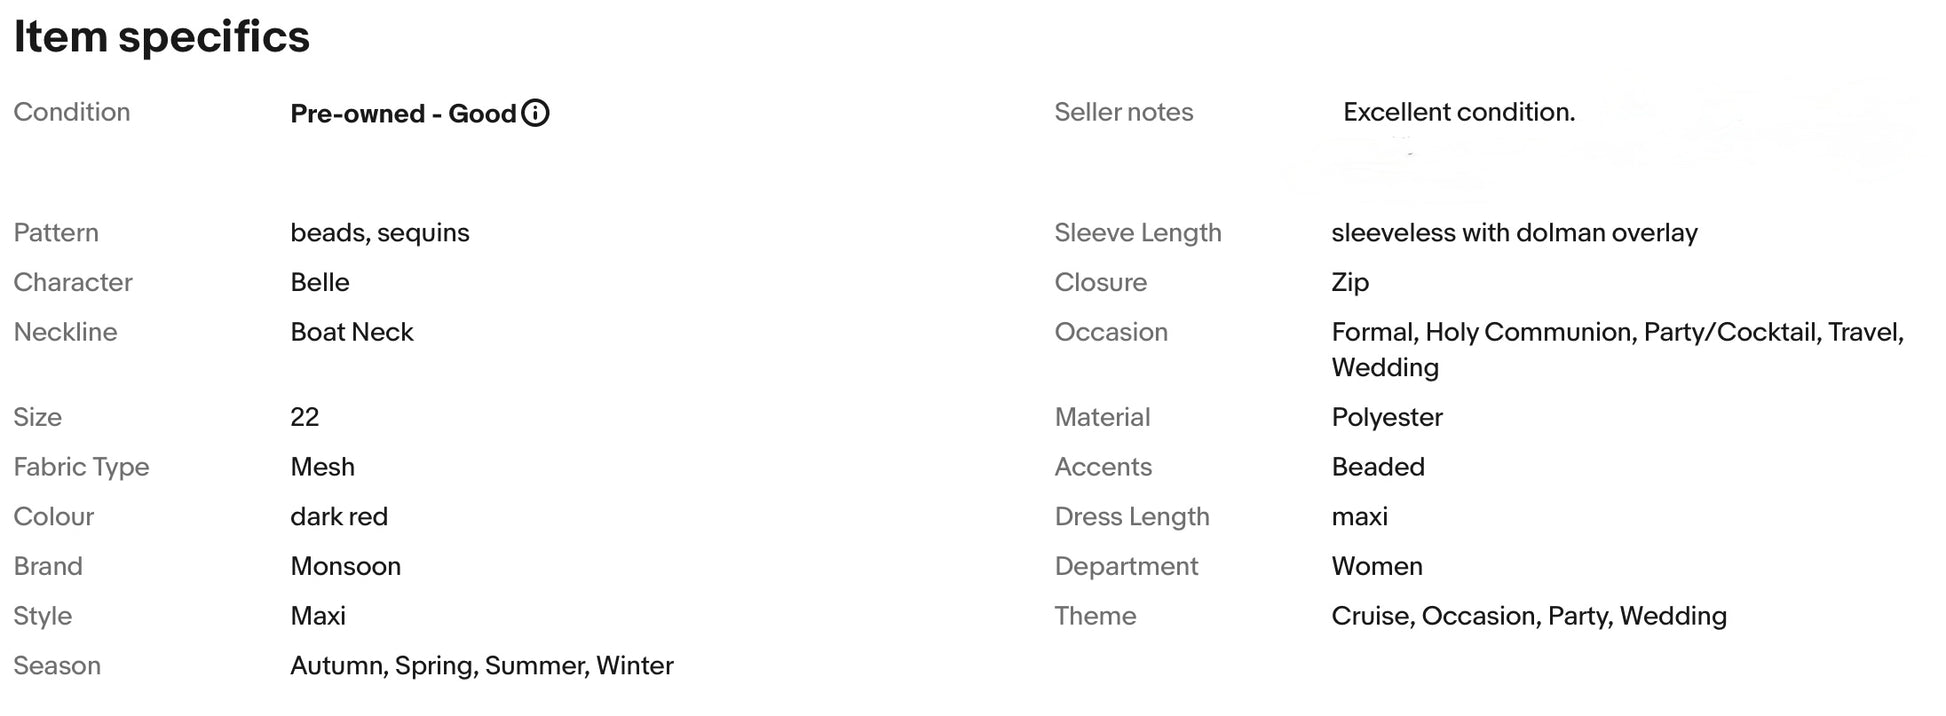This screenshot has width=1946, height=716.
Task: Click the beads, sequins pattern value
Action: (379, 233)
